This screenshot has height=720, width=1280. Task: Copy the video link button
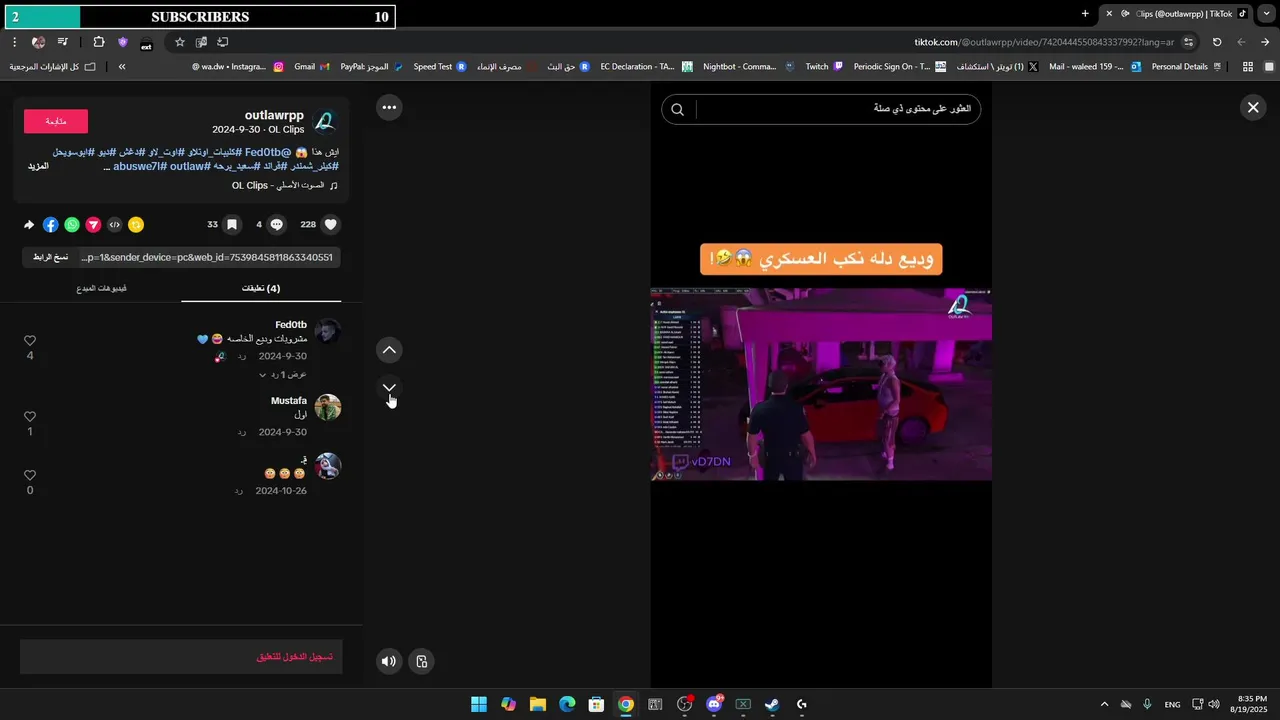pos(50,257)
